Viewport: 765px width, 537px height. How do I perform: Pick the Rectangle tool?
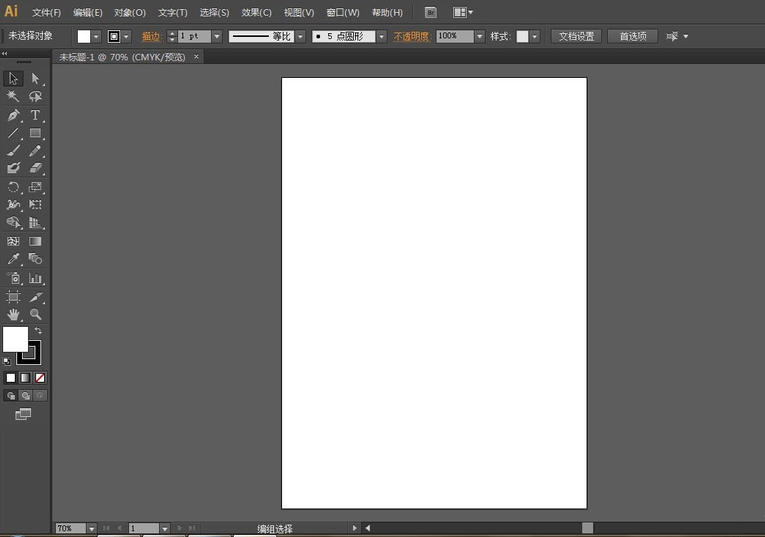coord(35,133)
